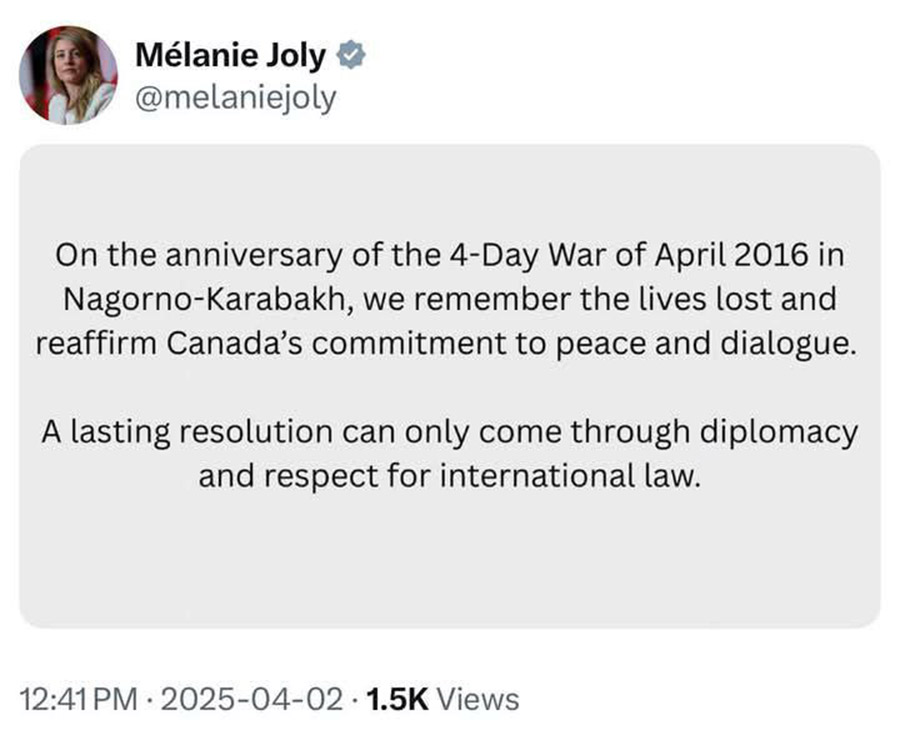Click the empty upper area of image card
The image size is (900, 735).
tap(449, 191)
